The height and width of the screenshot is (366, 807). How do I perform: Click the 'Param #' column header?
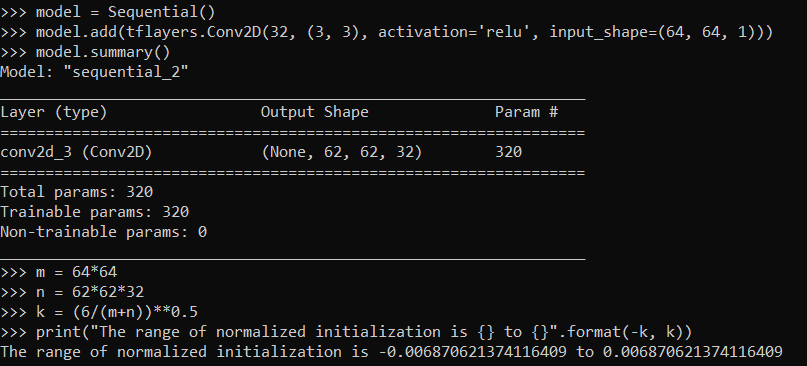(527, 112)
